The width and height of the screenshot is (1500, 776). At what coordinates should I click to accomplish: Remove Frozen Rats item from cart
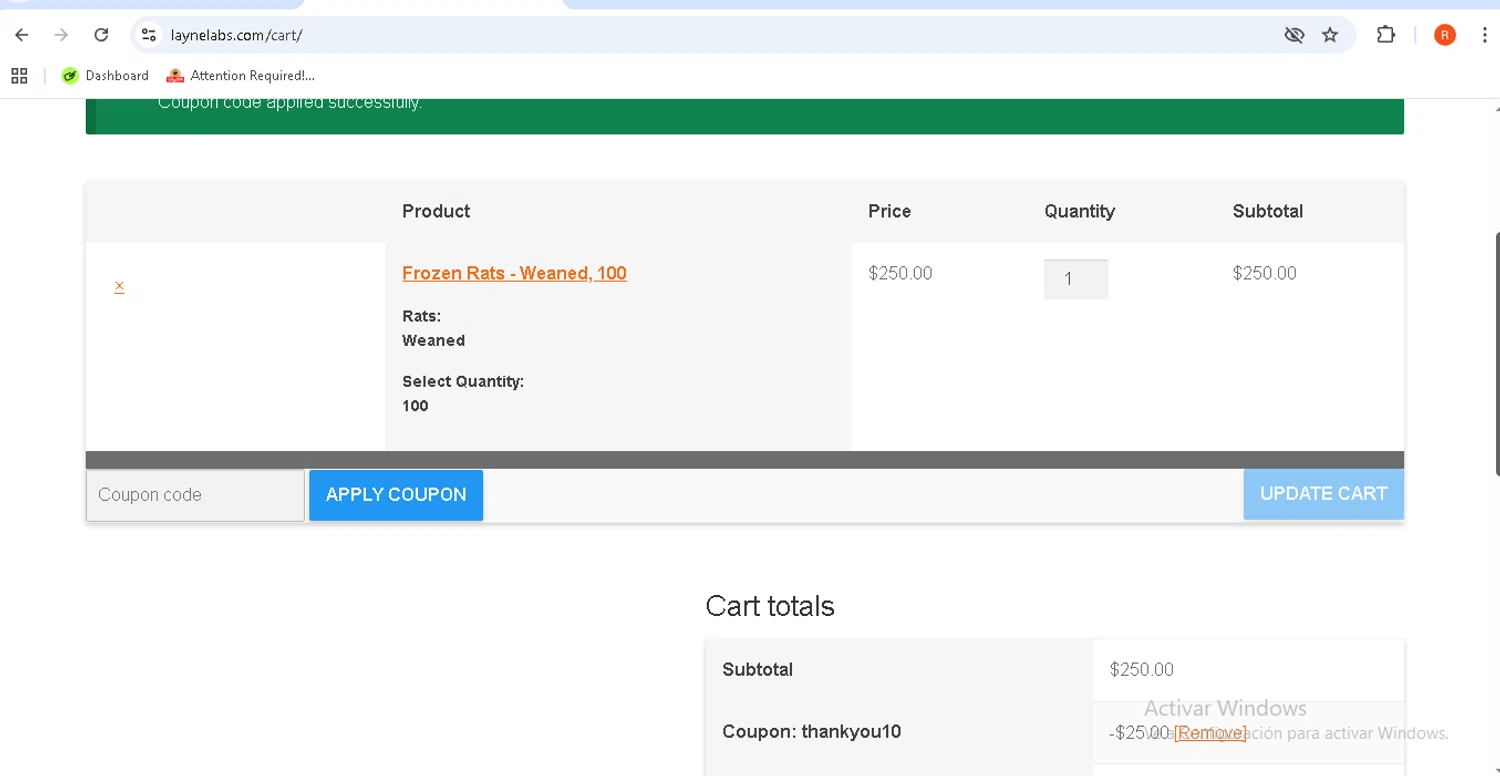pos(119,287)
